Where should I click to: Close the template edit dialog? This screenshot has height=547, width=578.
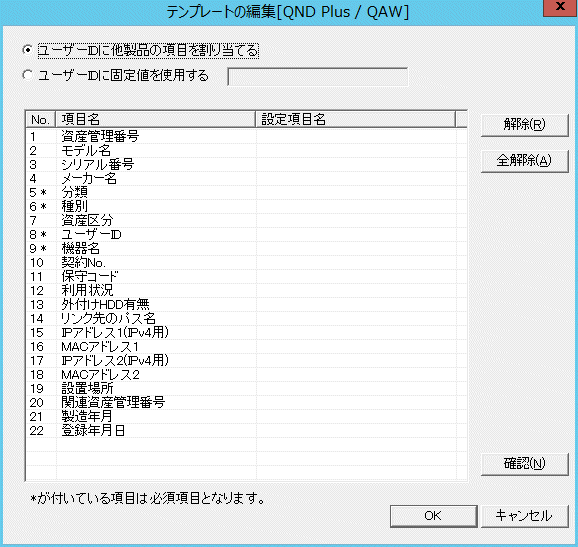560,7
